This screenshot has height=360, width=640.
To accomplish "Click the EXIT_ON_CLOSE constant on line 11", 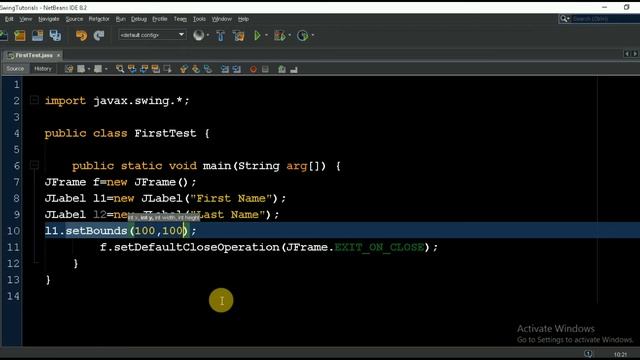I will click(x=379, y=247).
